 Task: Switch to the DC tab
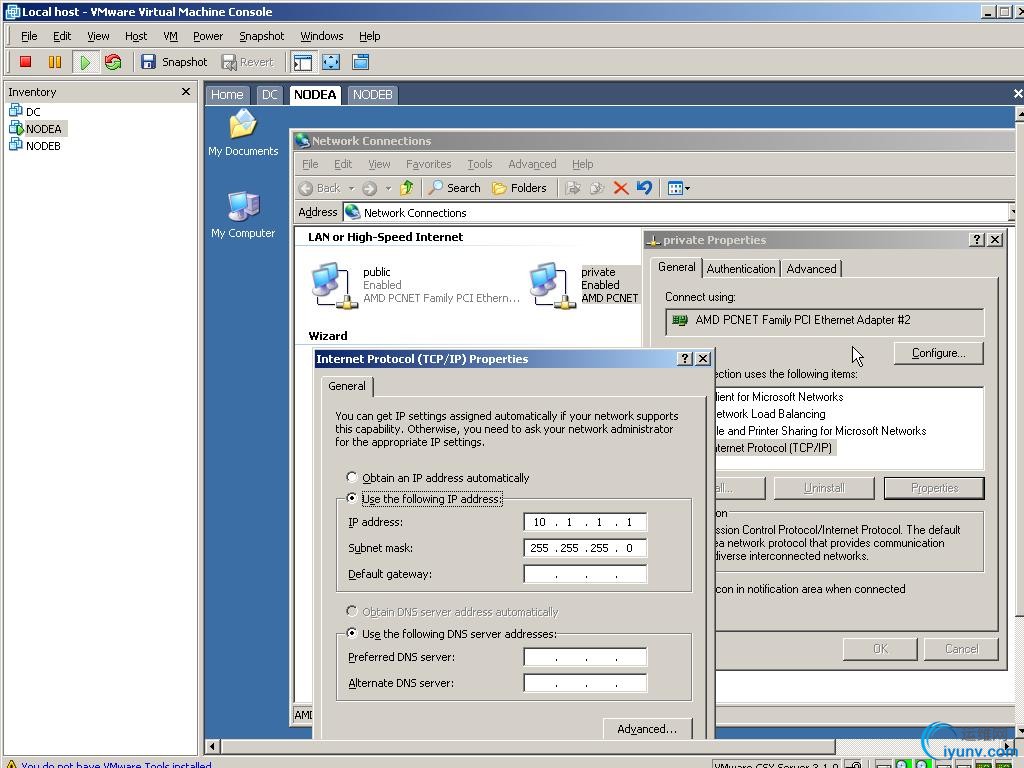tap(269, 95)
